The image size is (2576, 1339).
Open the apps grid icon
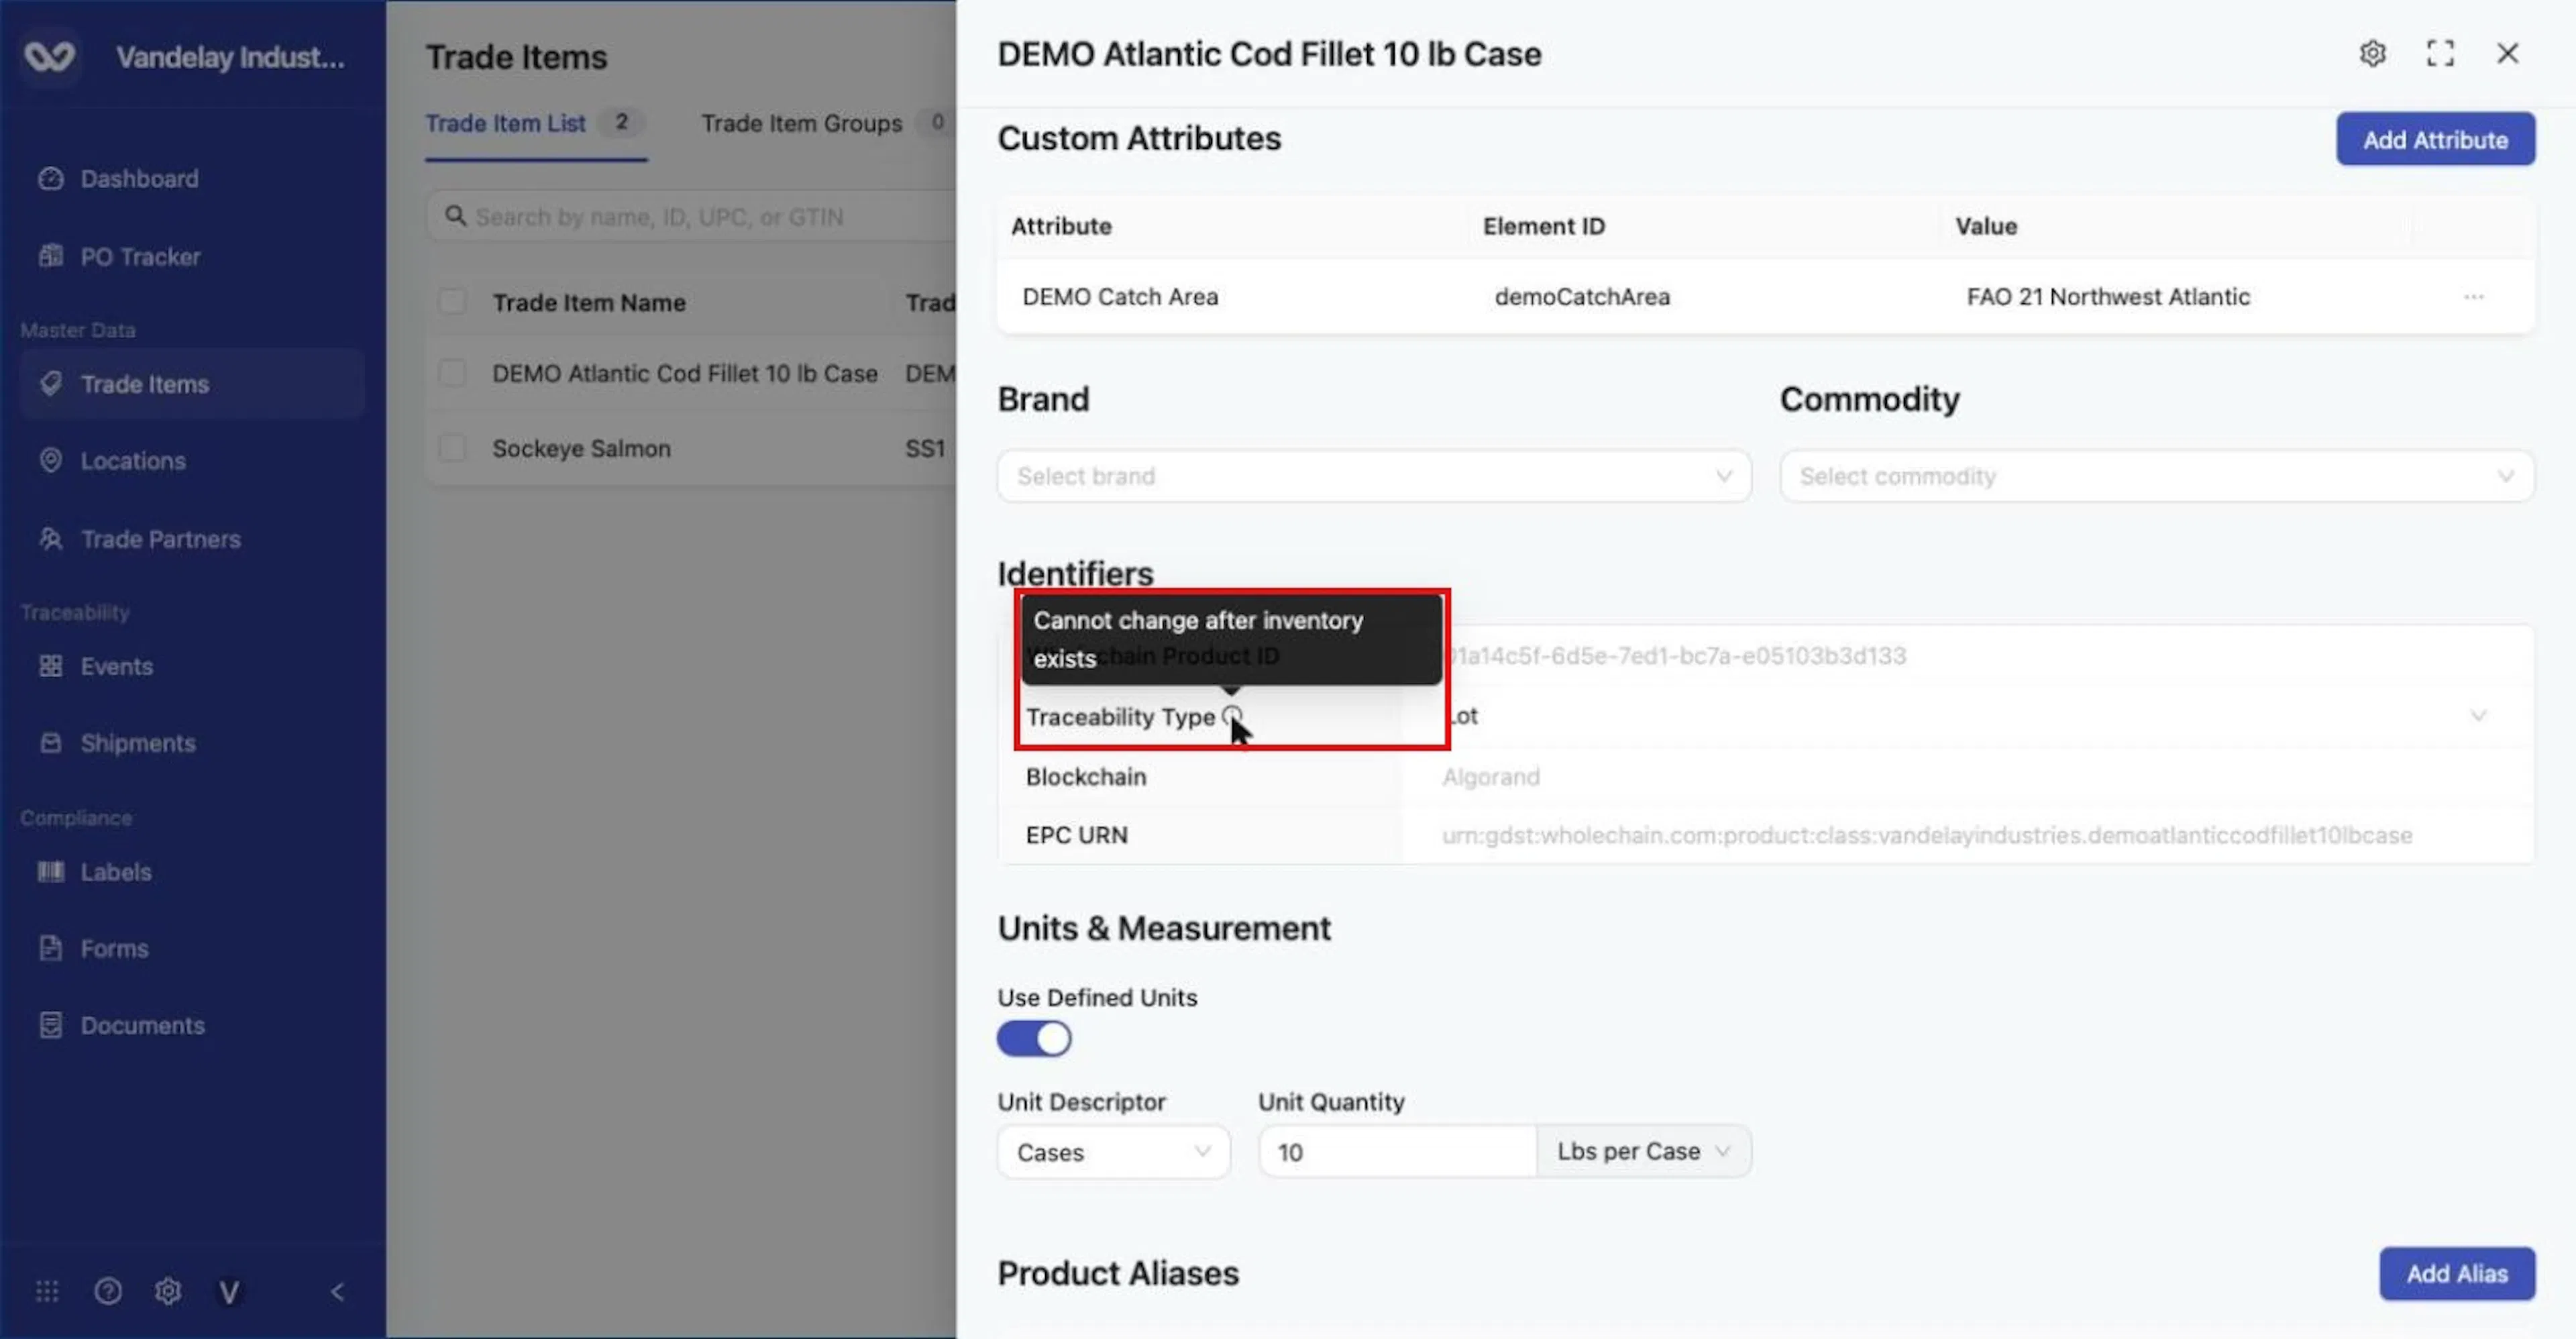(47, 1292)
